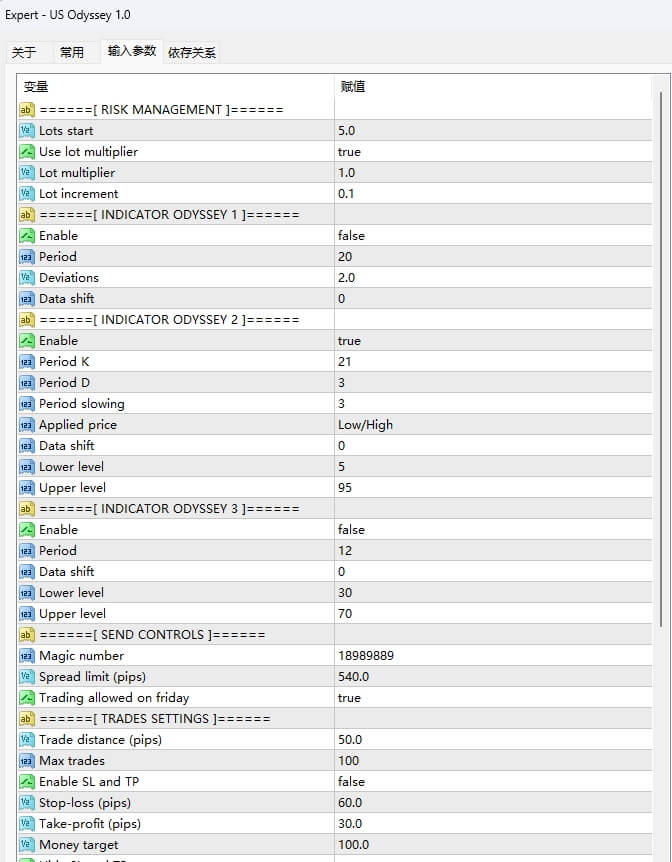672x862 pixels.
Task: Click the Deviations double-type icon
Action: tap(27, 278)
